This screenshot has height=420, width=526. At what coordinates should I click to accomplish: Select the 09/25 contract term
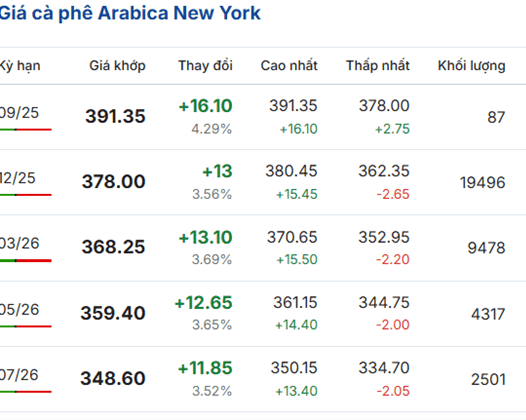[19, 113]
